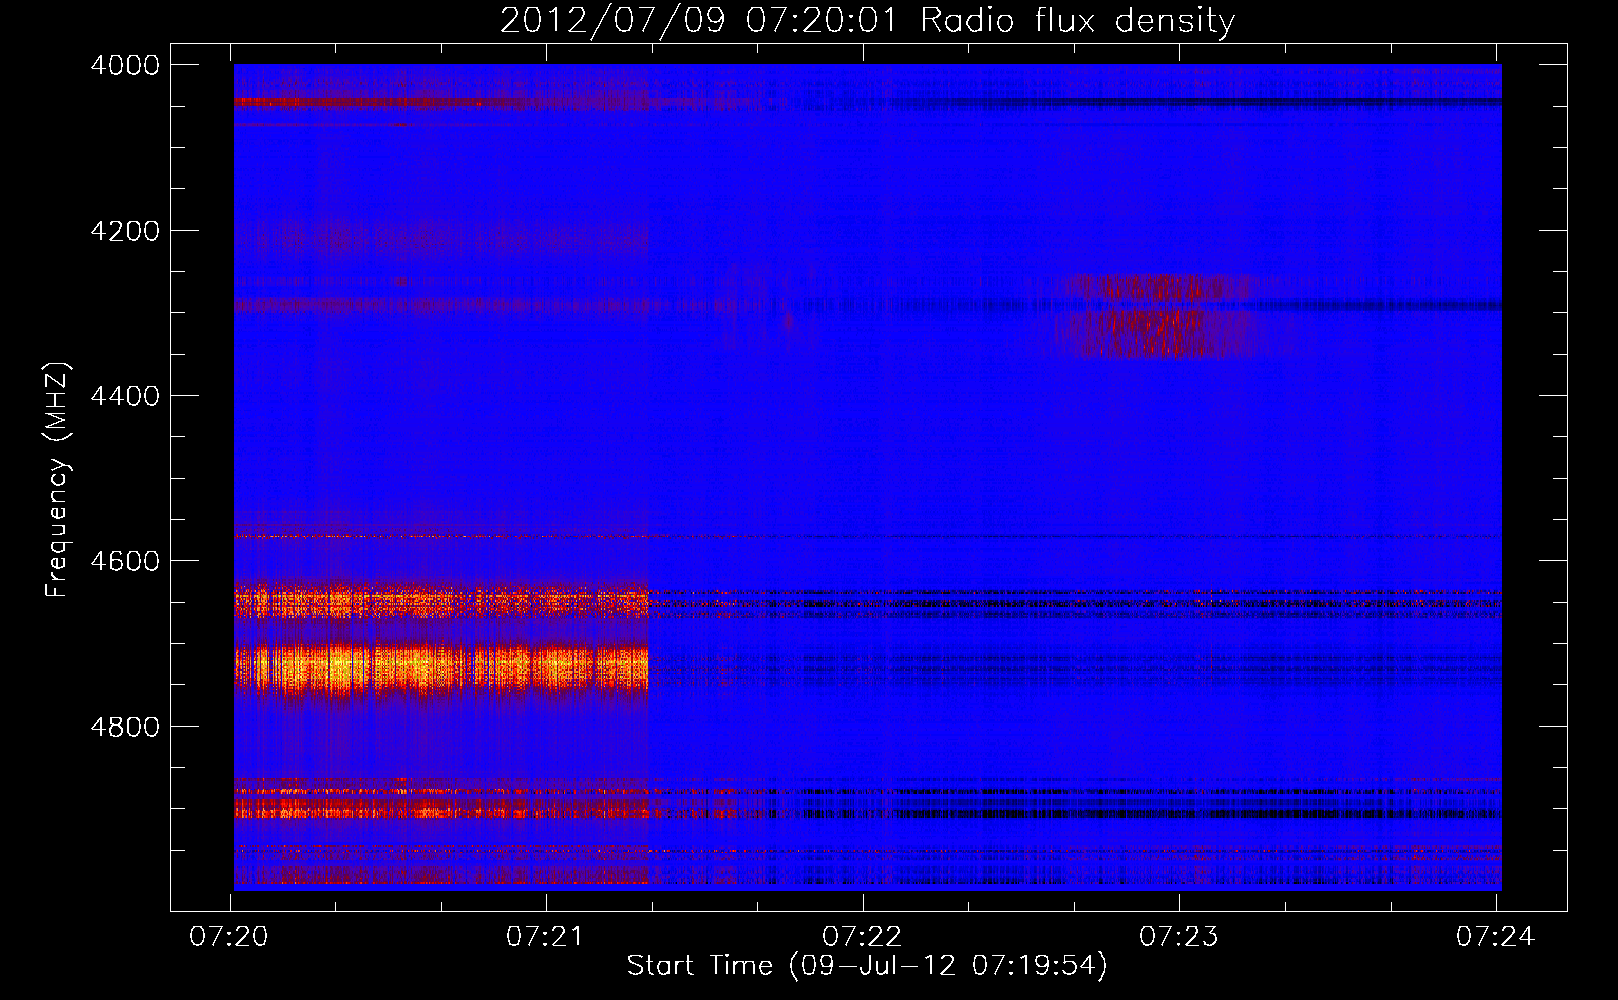
Task: Click the 4200 frequency tick label
Action: (x=125, y=231)
